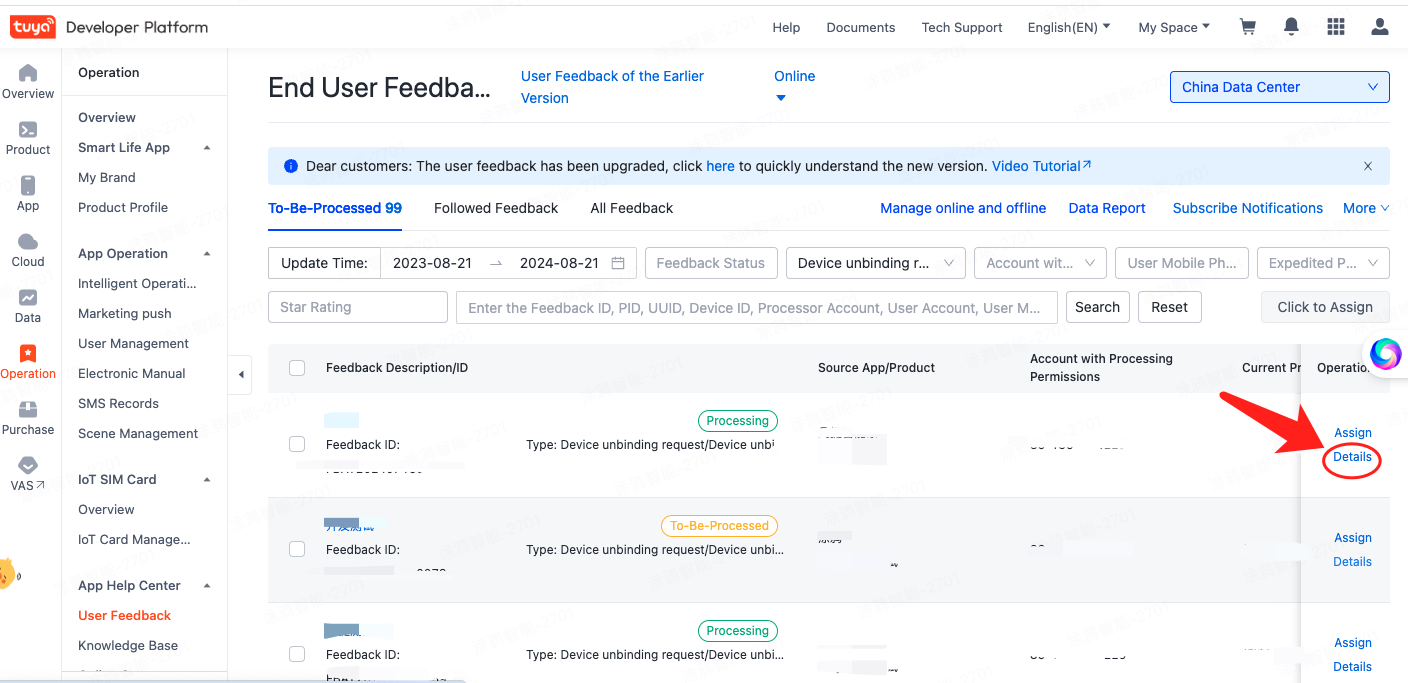Open the Cloud section icon

tap(28, 241)
